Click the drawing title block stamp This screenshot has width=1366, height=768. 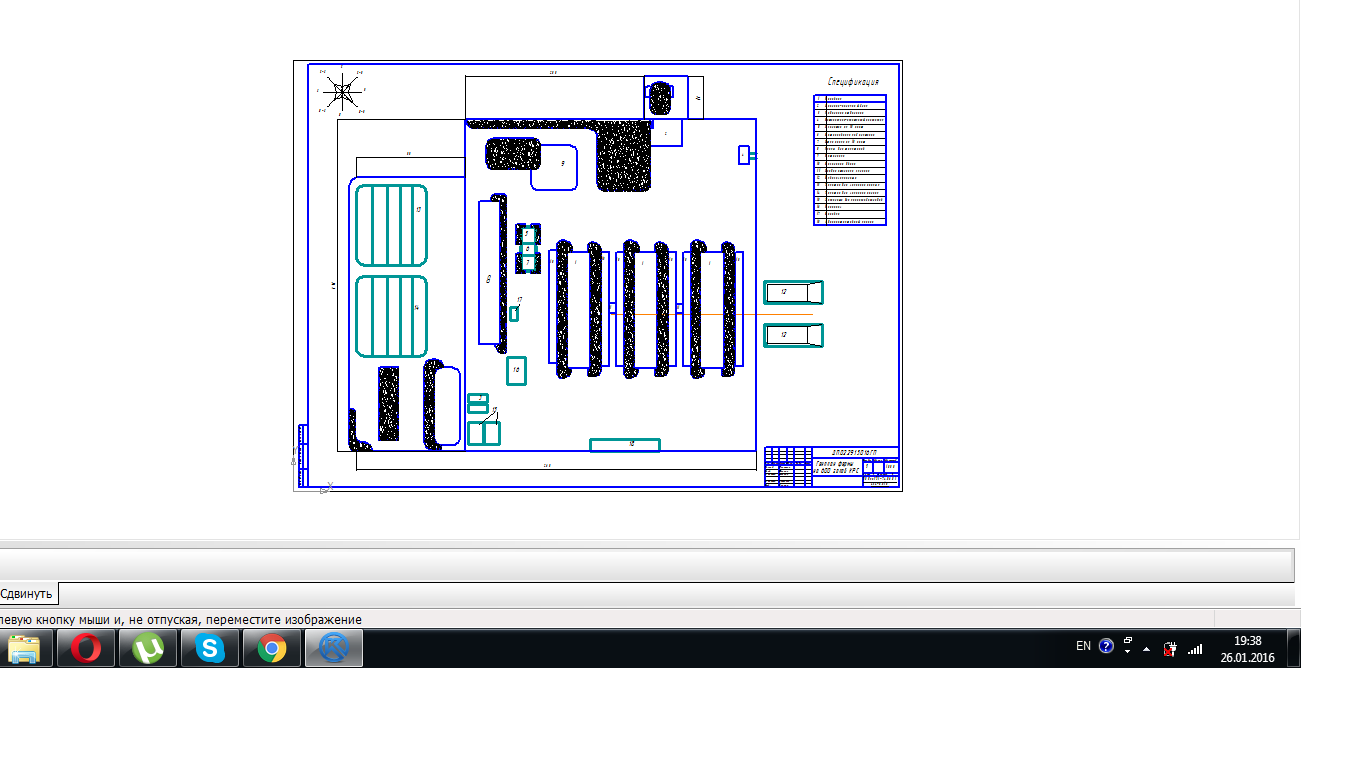(x=832, y=467)
